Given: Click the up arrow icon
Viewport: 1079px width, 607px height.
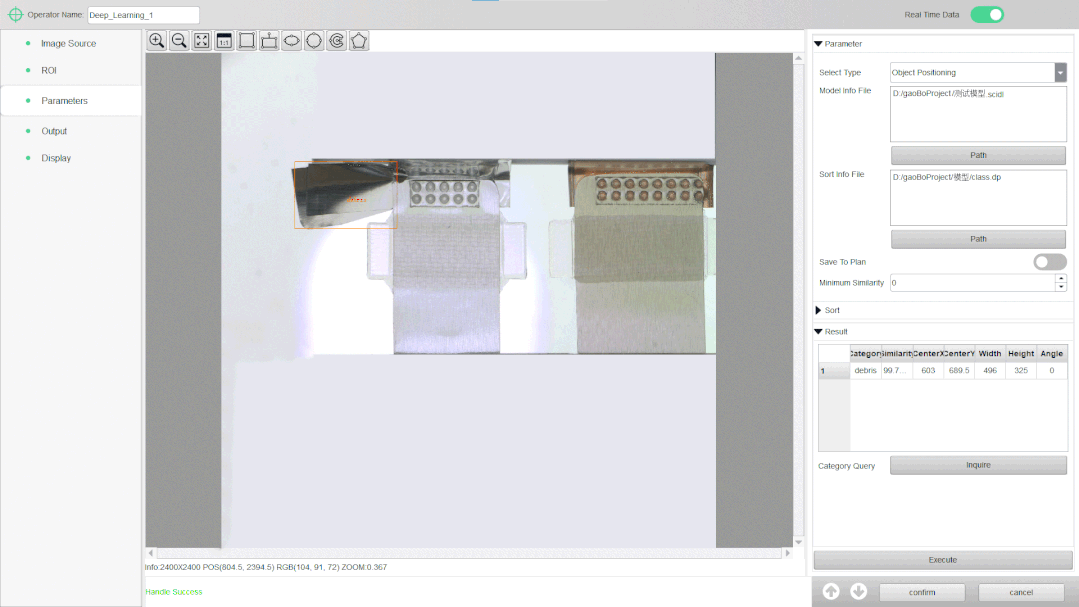Looking at the screenshot, I should [x=831, y=592].
